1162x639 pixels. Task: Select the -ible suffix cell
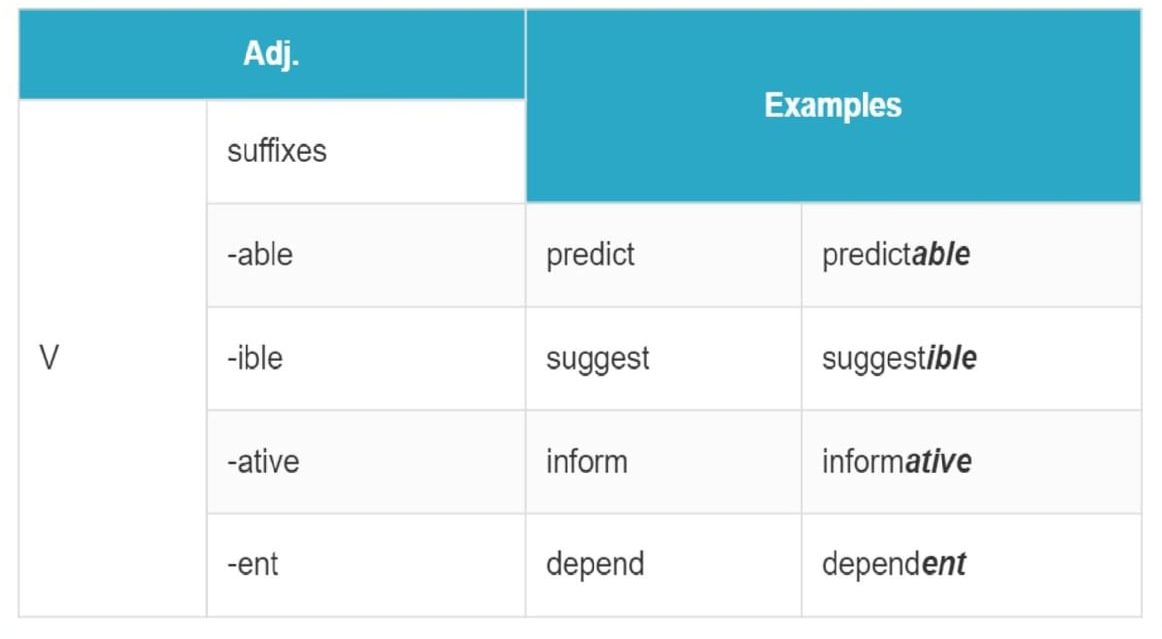(366, 358)
